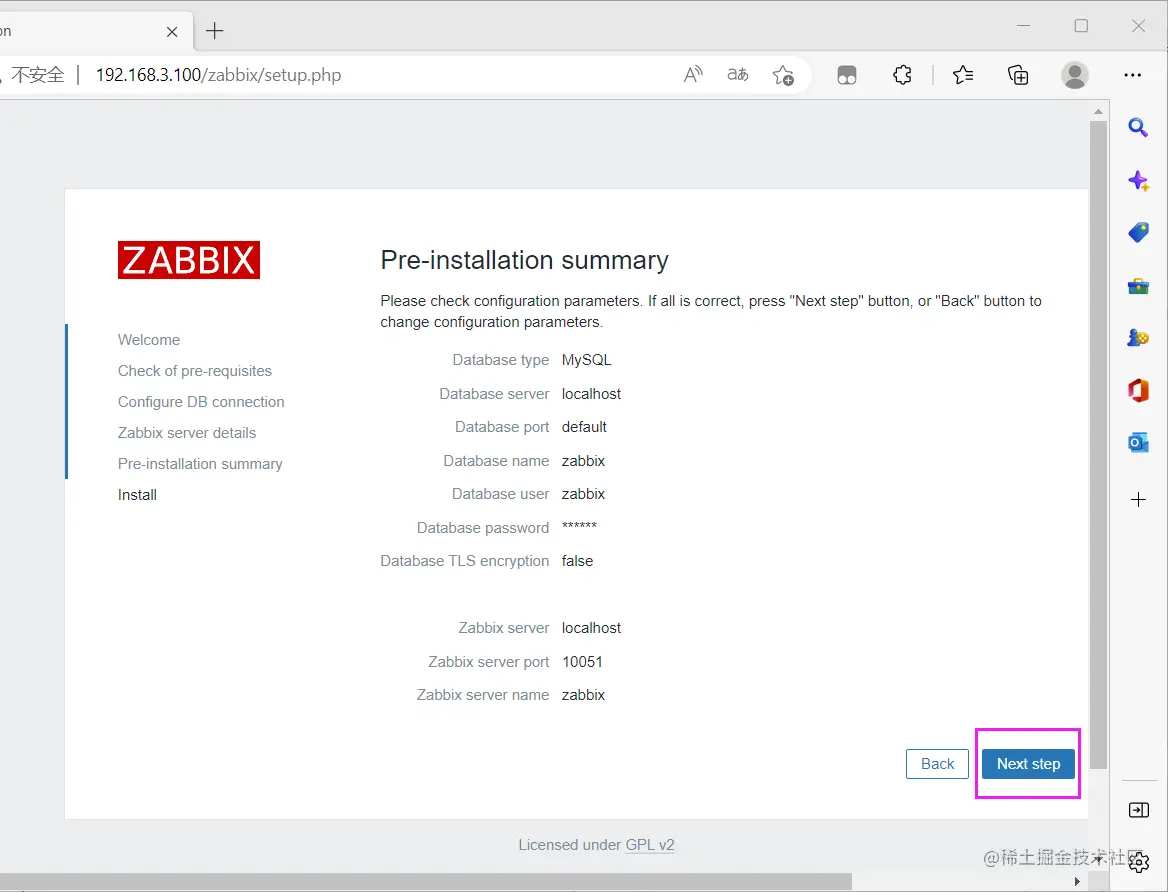Click the Next step button
The height and width of the screenshot is (892, 1168).
1028,764
